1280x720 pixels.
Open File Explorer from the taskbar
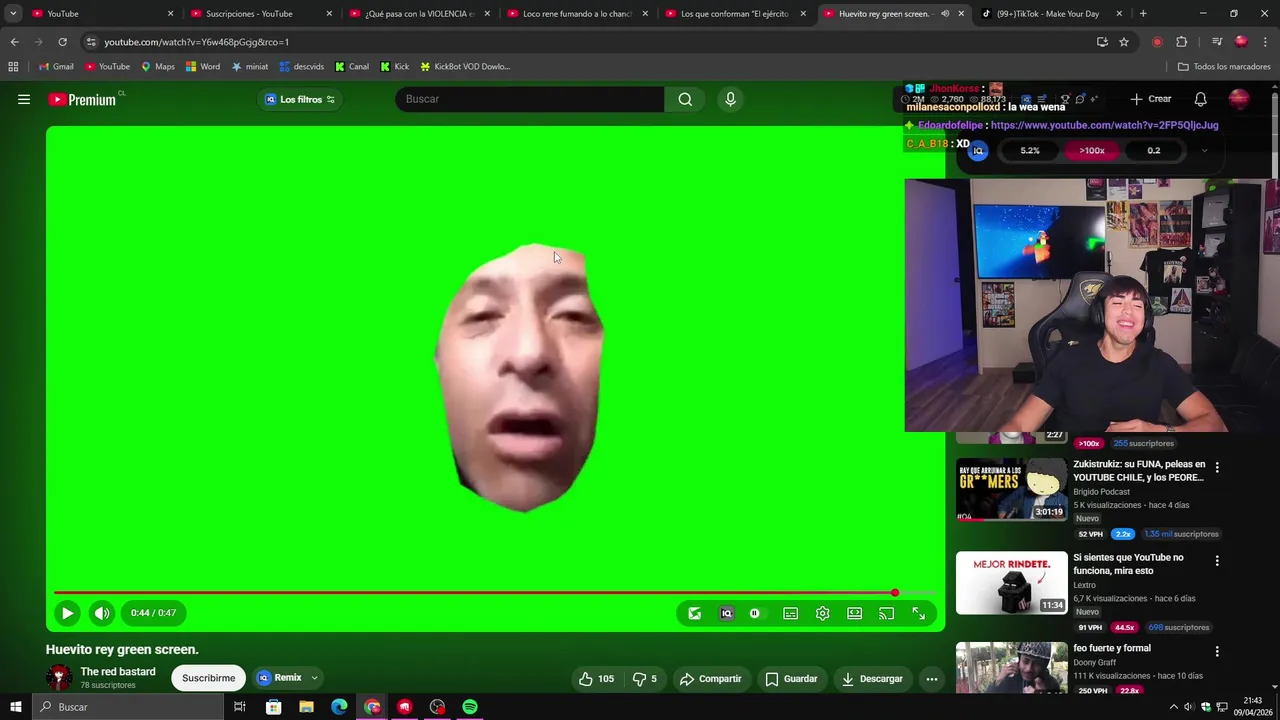click(x=306, y=707)
